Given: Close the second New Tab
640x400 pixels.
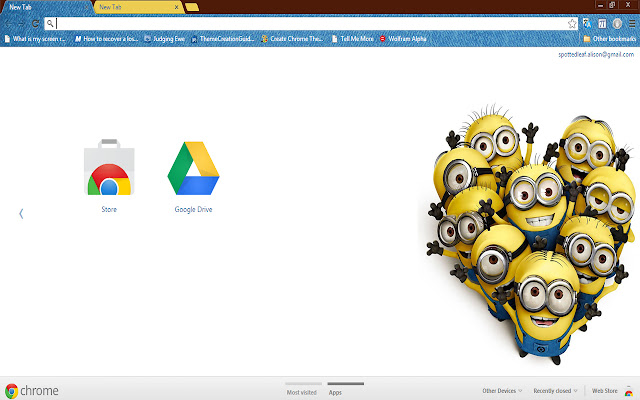Looking at the screenshot, I should click(x=176, y=7).
